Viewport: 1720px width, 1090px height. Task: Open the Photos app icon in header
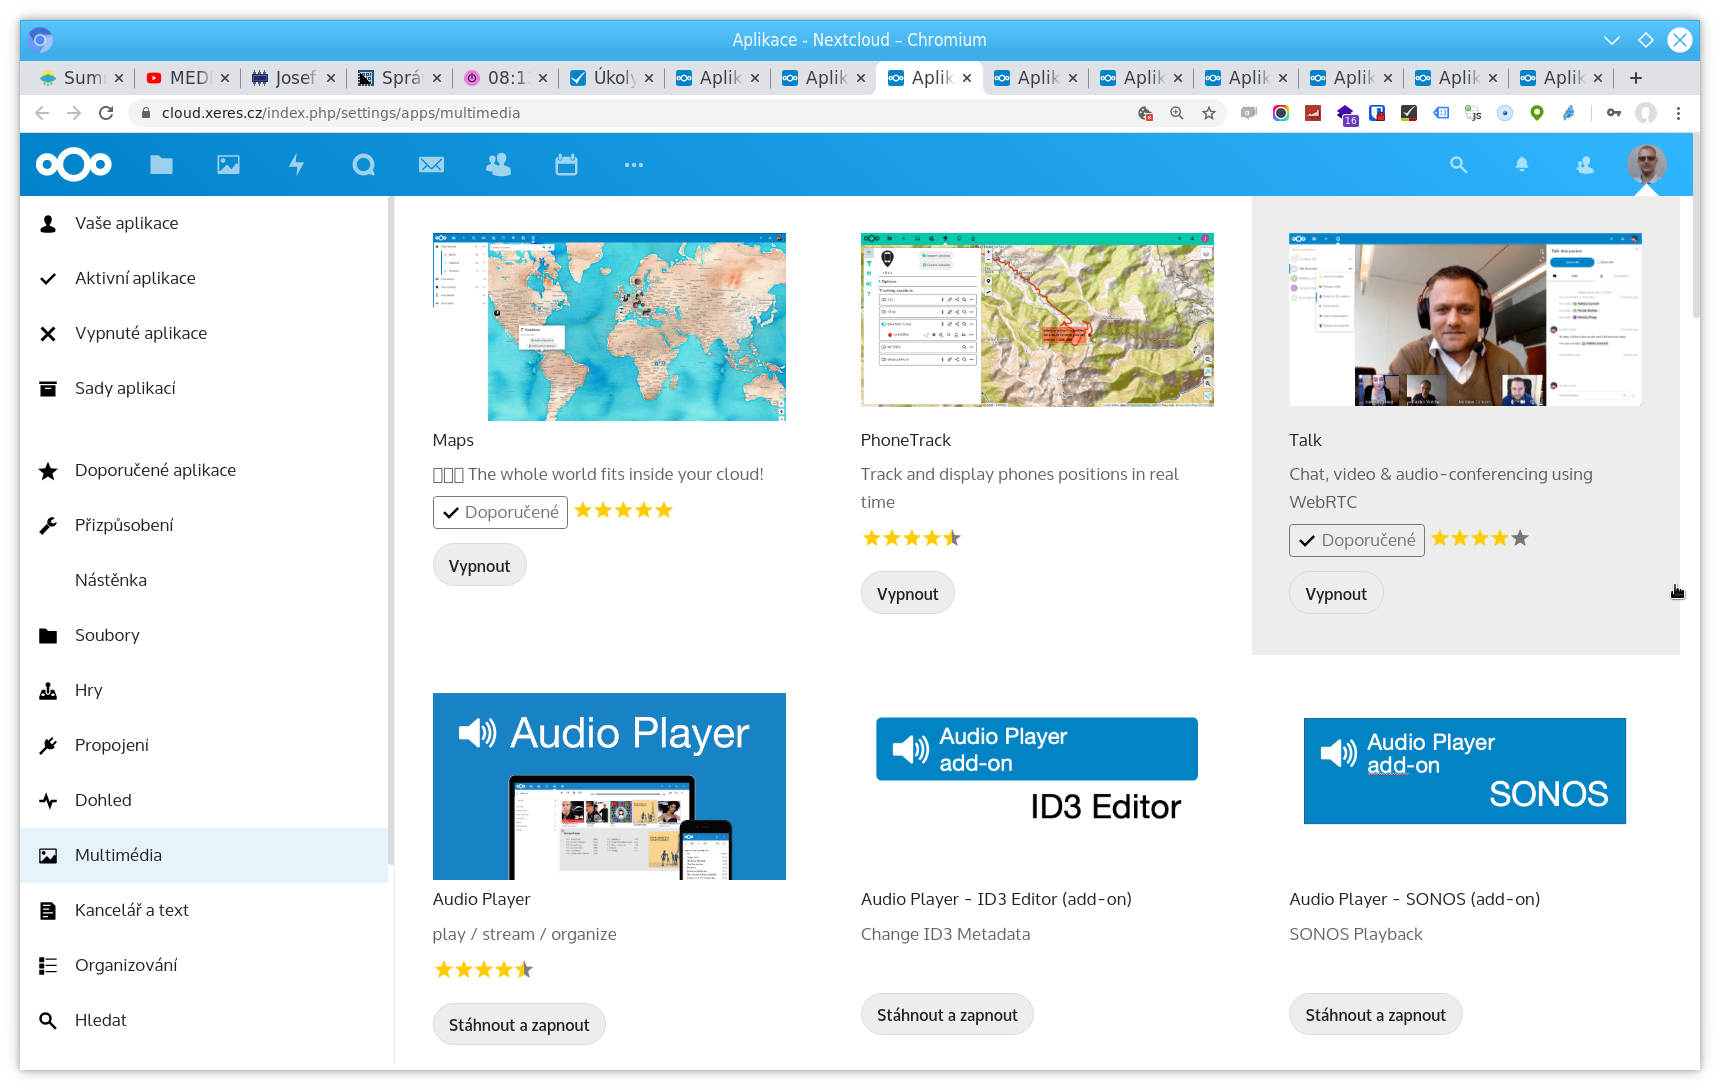(x=229, y=165)
